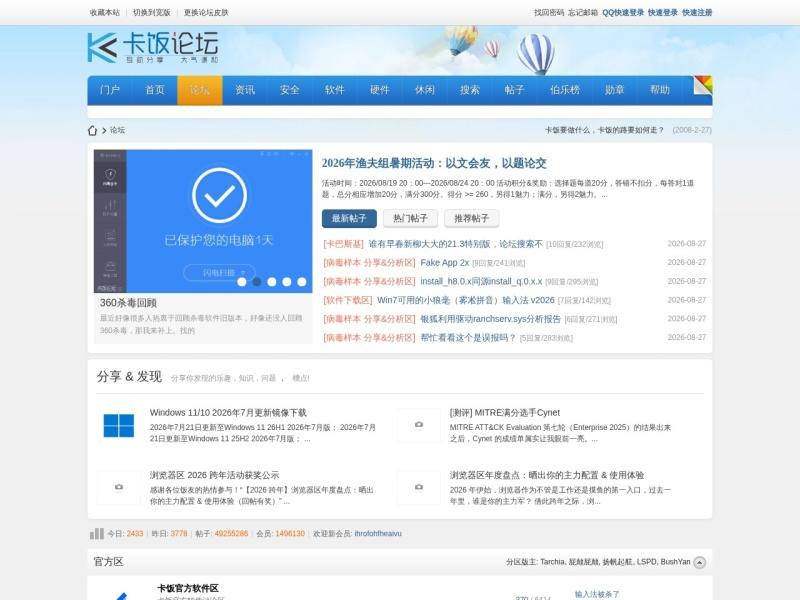Switch to the 热门帖子 tab
The width and height of the screenshot is (800, 600).
click(x=410, y=218)
